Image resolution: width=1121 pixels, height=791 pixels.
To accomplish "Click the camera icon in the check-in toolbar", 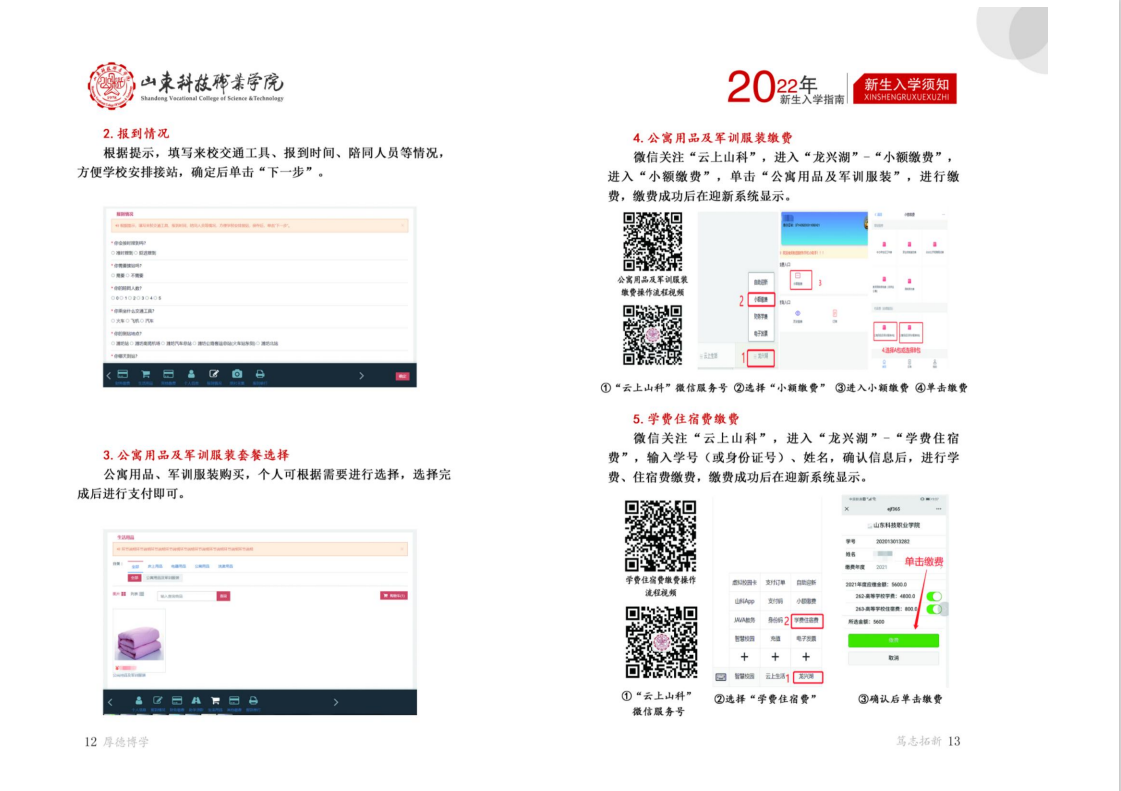I will point(237,373).
